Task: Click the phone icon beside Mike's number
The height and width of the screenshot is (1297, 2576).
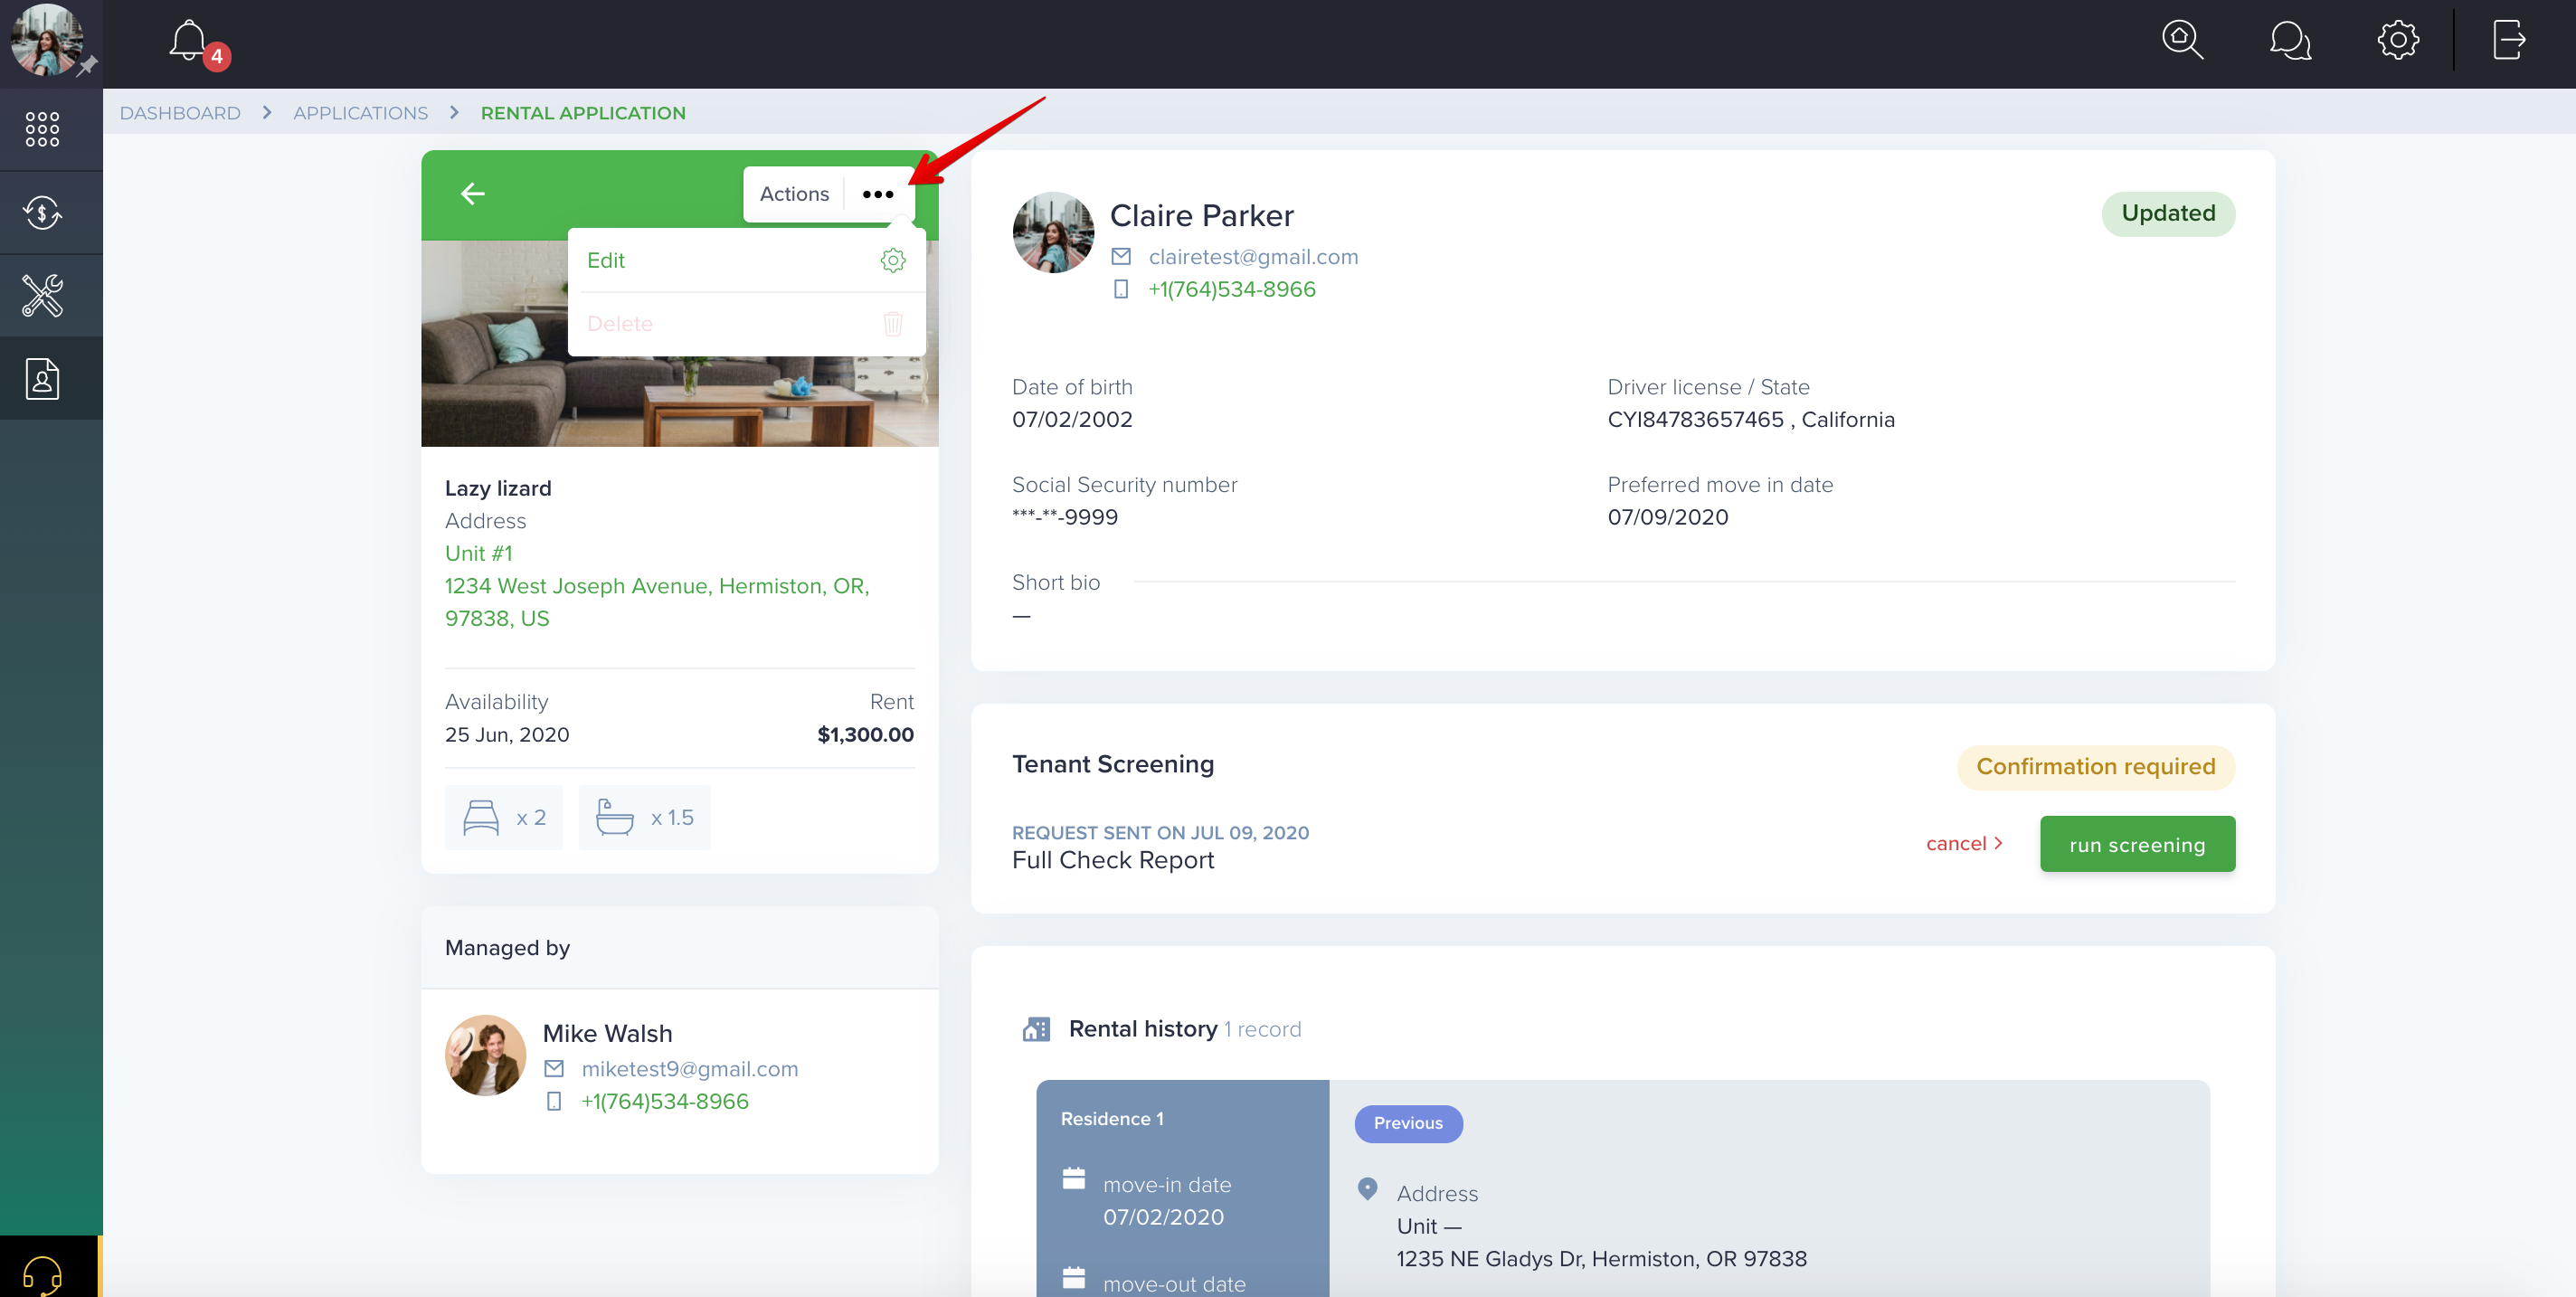Action: [554, 1102]
